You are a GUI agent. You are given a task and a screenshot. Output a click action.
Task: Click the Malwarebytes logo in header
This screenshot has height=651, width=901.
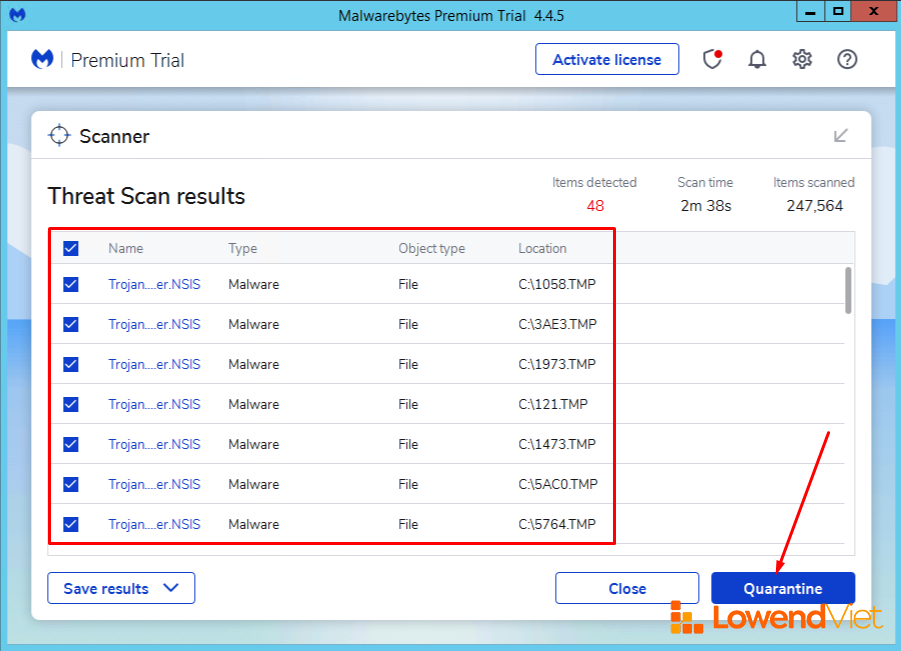pos(42,60)
